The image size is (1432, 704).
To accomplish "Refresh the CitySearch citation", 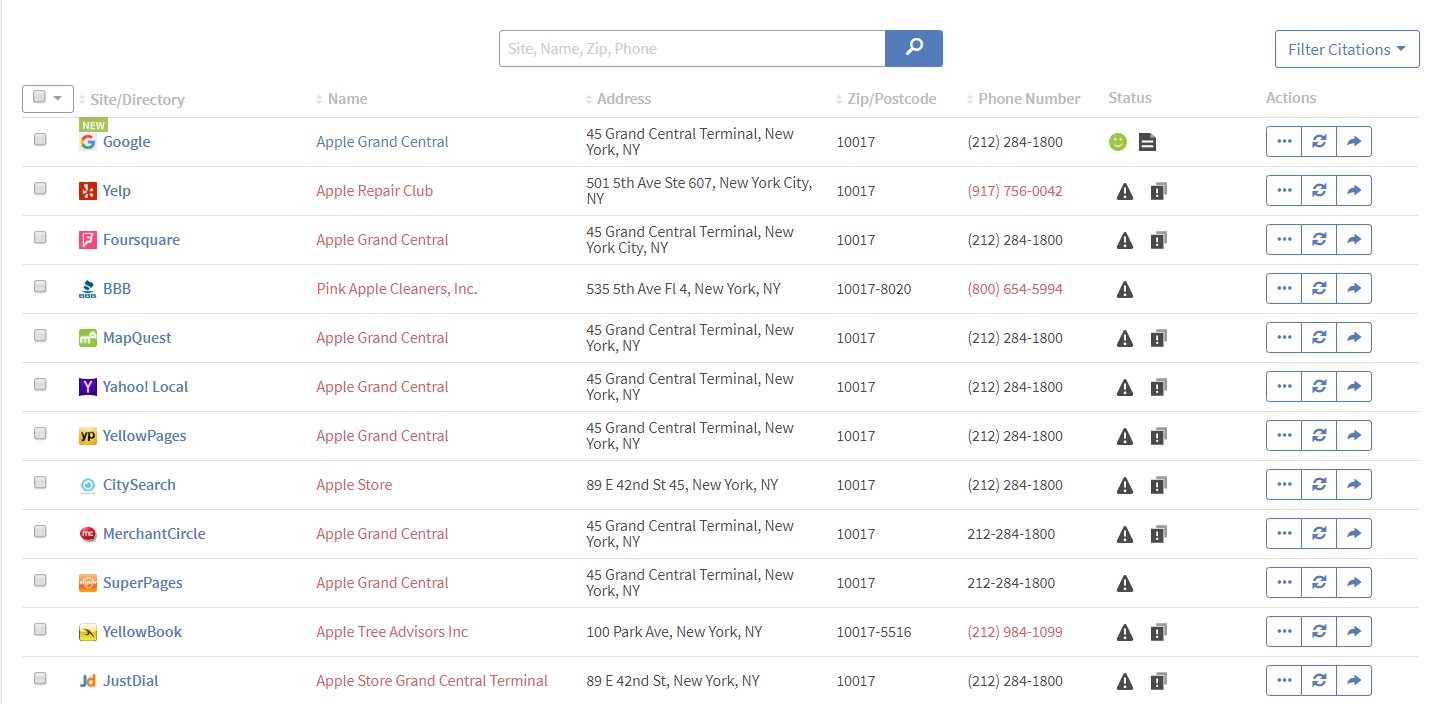I will pyautogui.click(x=1319, y=485).
